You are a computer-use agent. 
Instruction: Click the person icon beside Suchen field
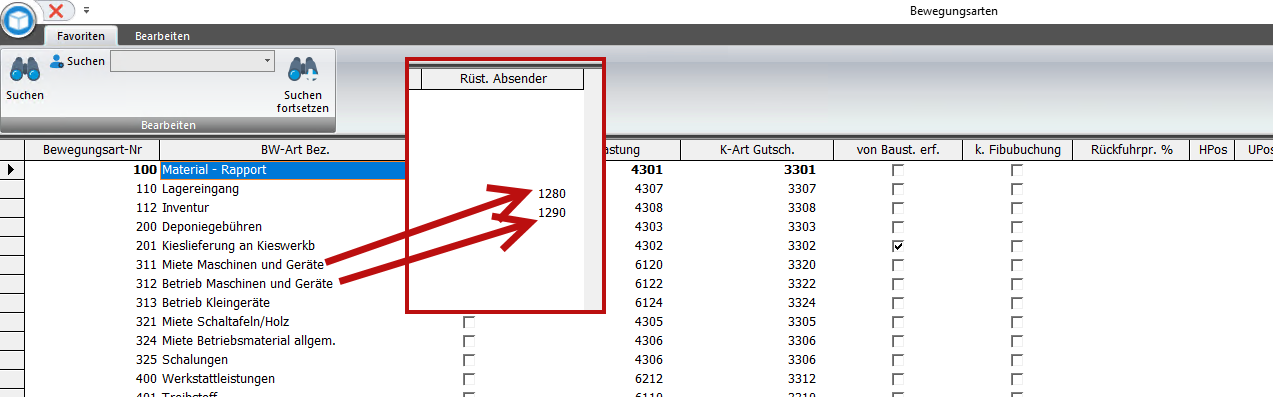[57, 61]
